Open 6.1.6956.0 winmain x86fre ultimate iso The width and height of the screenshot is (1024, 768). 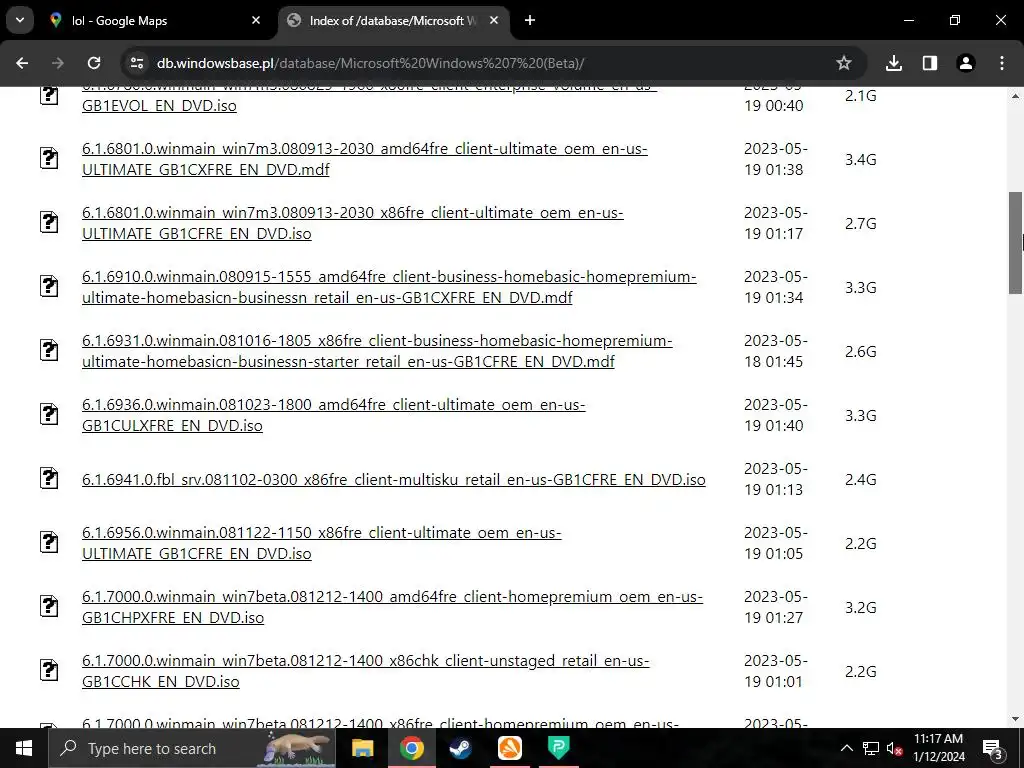[x=321, y=543]
